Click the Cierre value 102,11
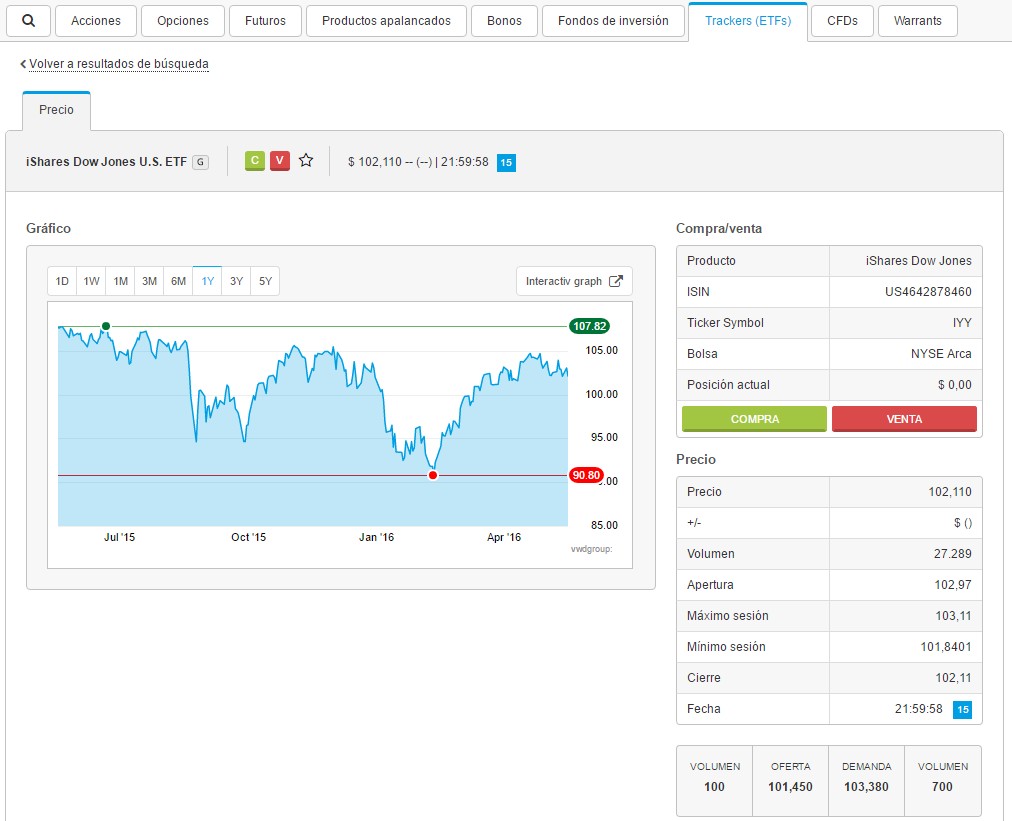 (953, 678)
